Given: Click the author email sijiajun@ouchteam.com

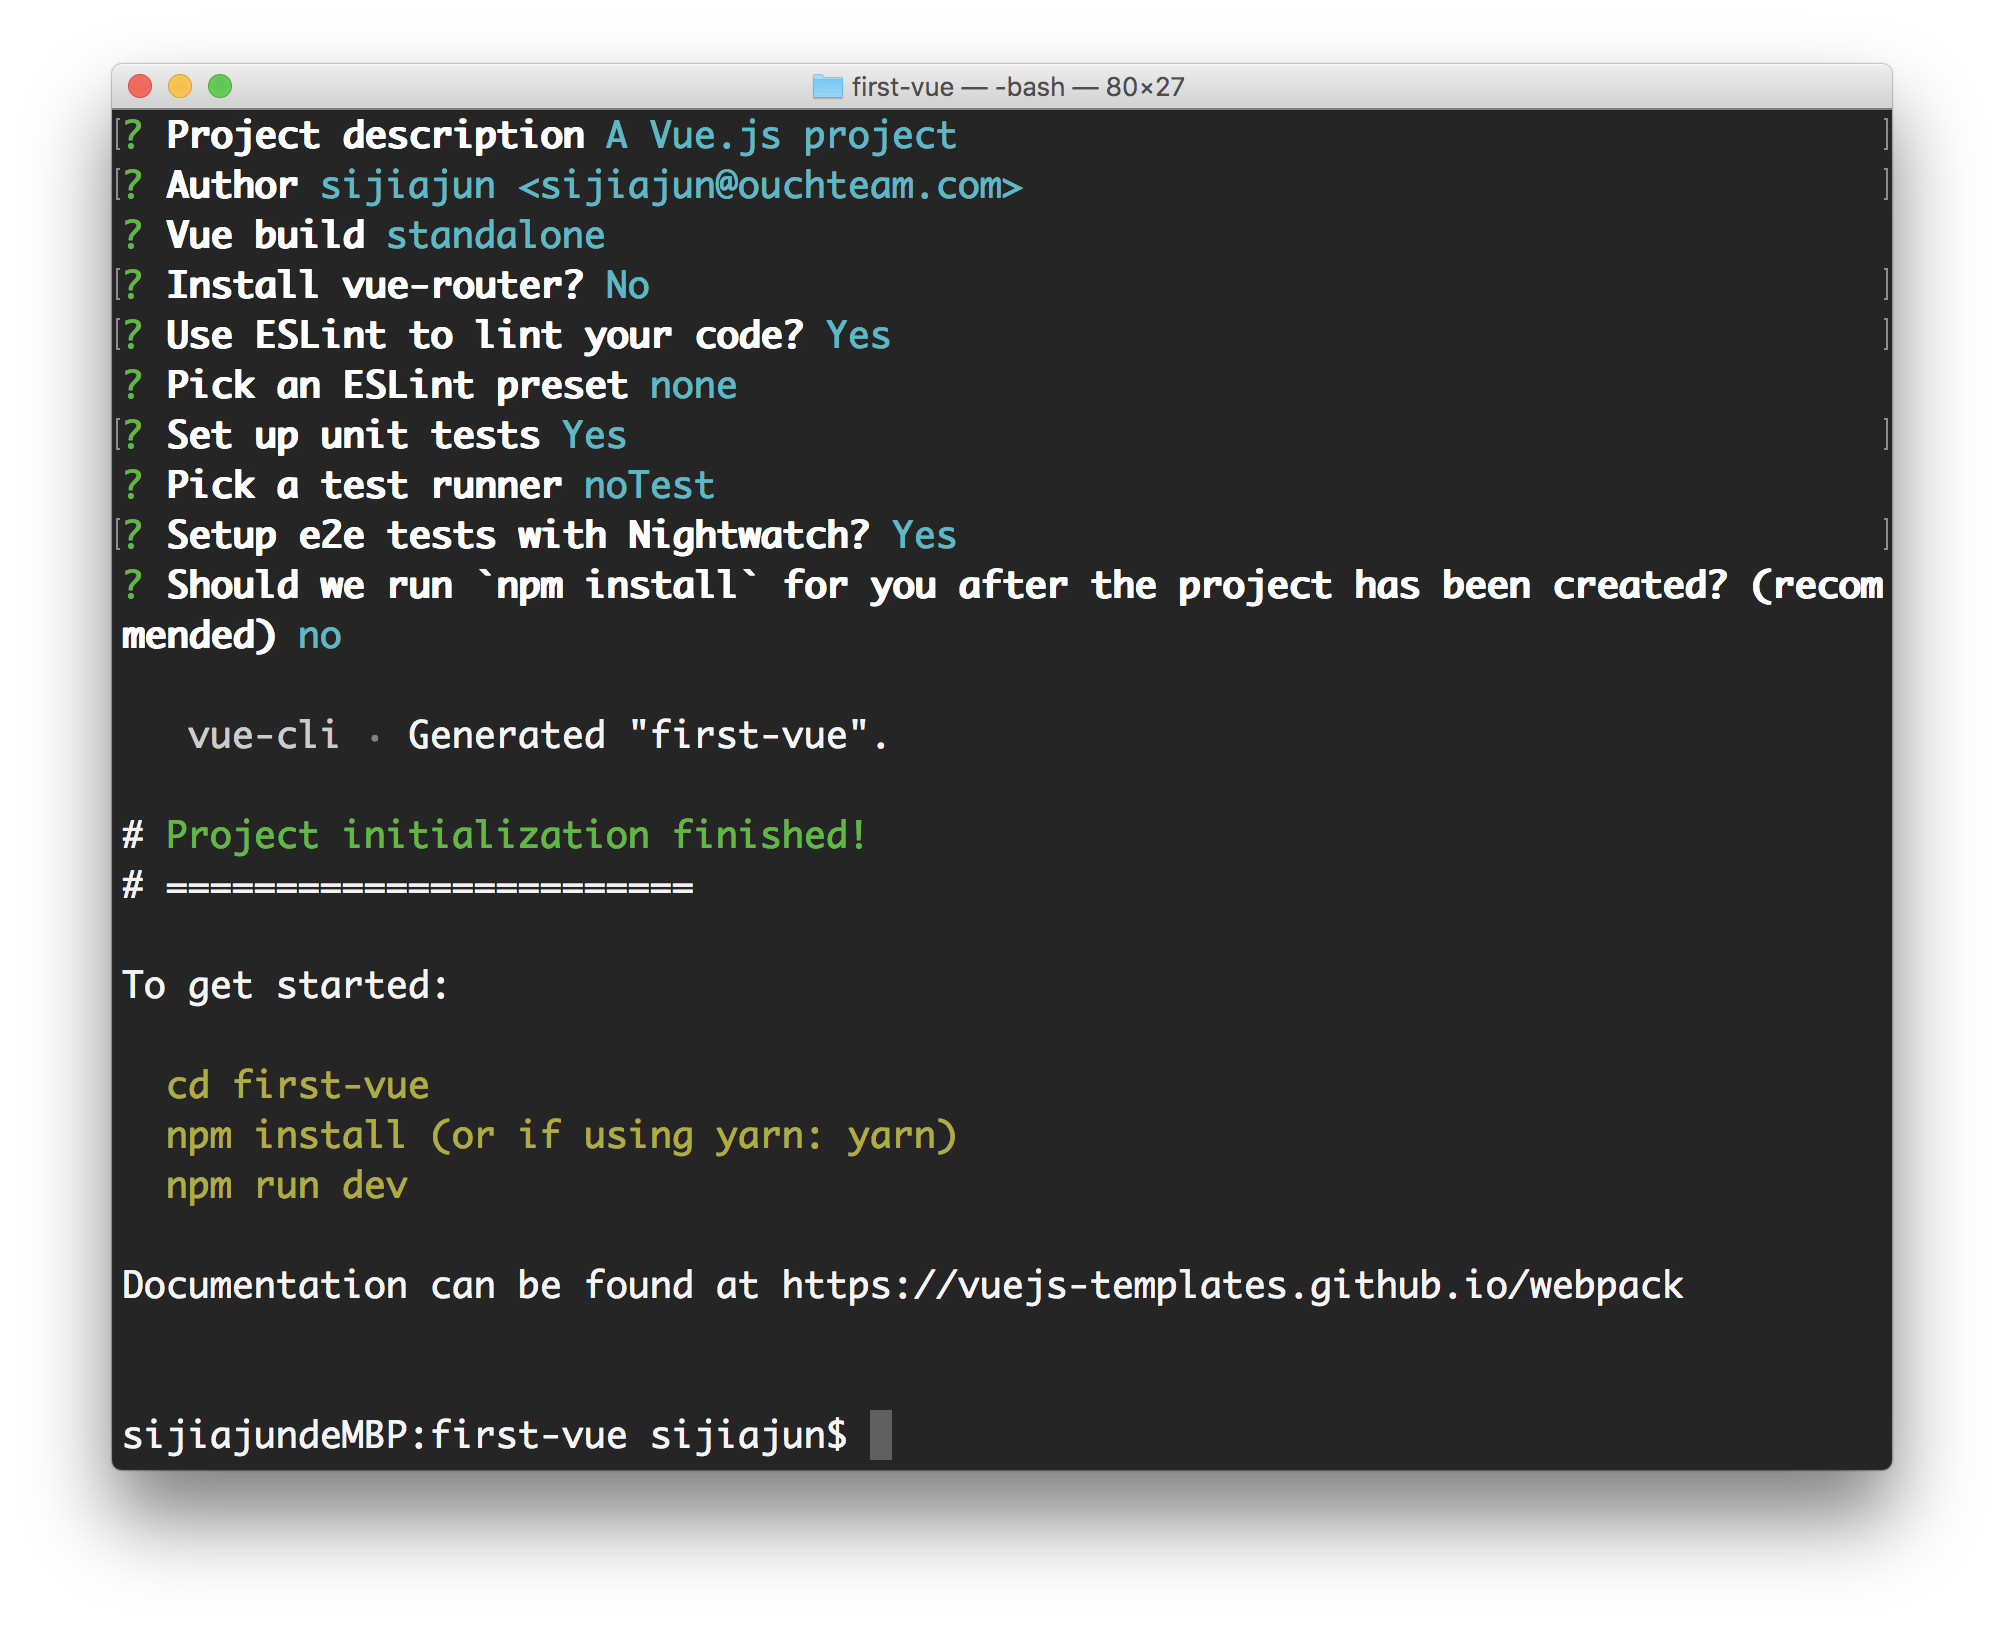Looking at the screenshot, I should tap(770, 186).
